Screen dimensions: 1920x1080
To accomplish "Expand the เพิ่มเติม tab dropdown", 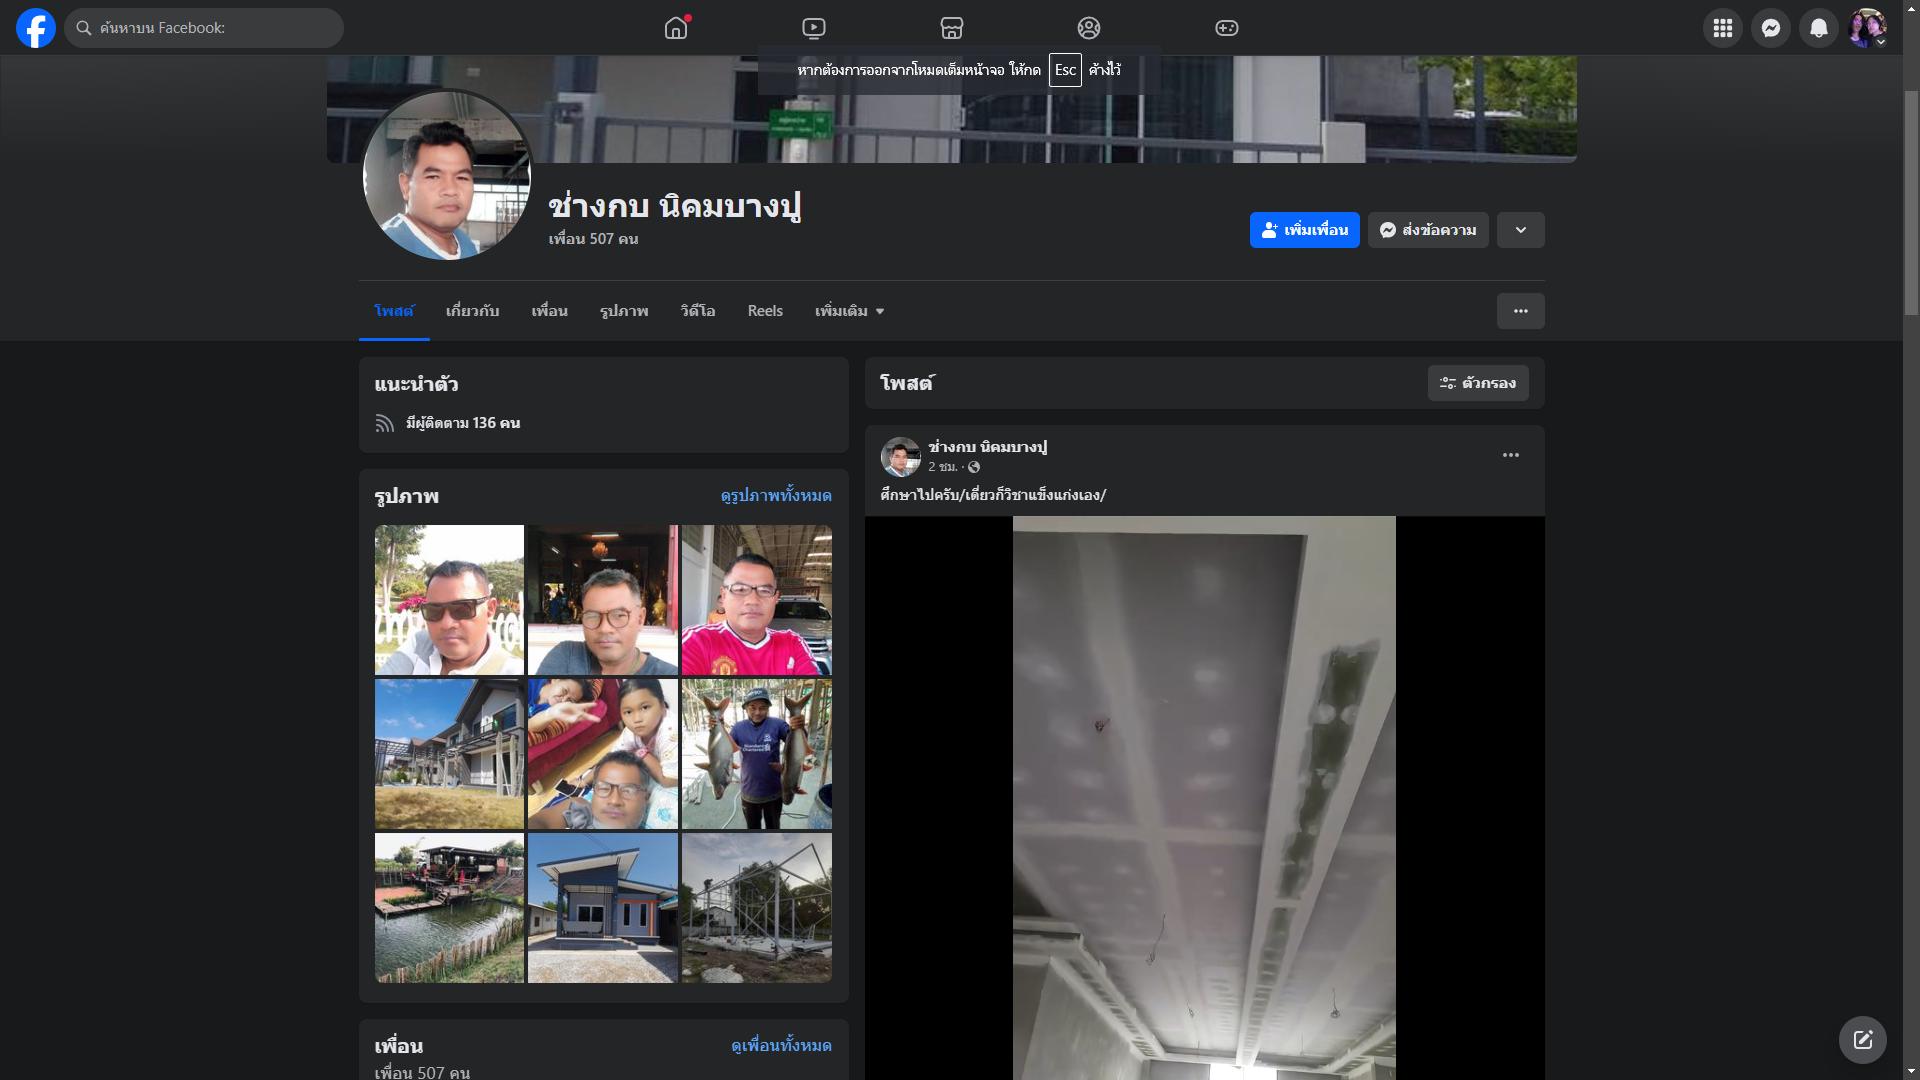I will click(849, 311).
